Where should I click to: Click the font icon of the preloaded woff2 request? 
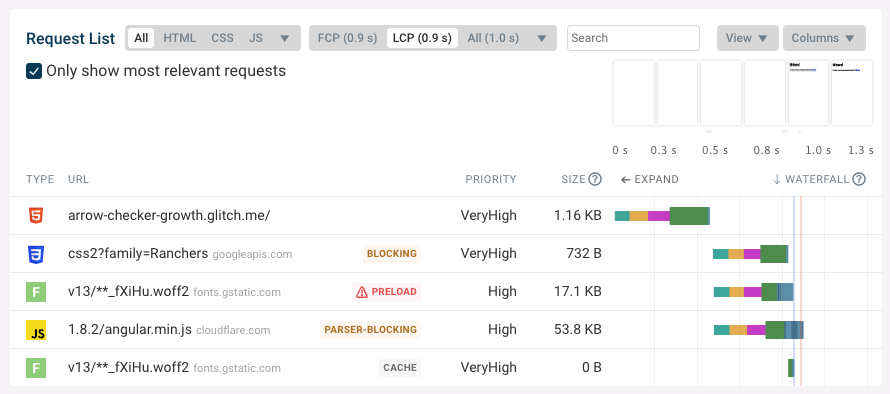pos(36,292)
